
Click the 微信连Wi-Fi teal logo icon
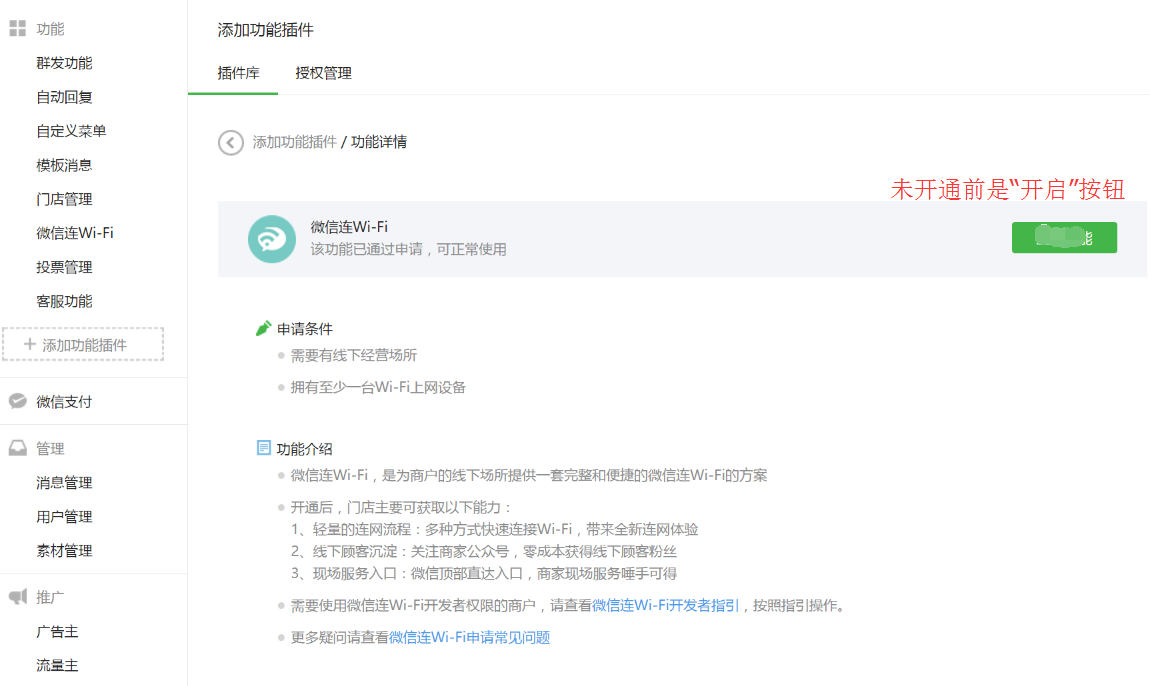pyautogui.click(x=272, y=239)
